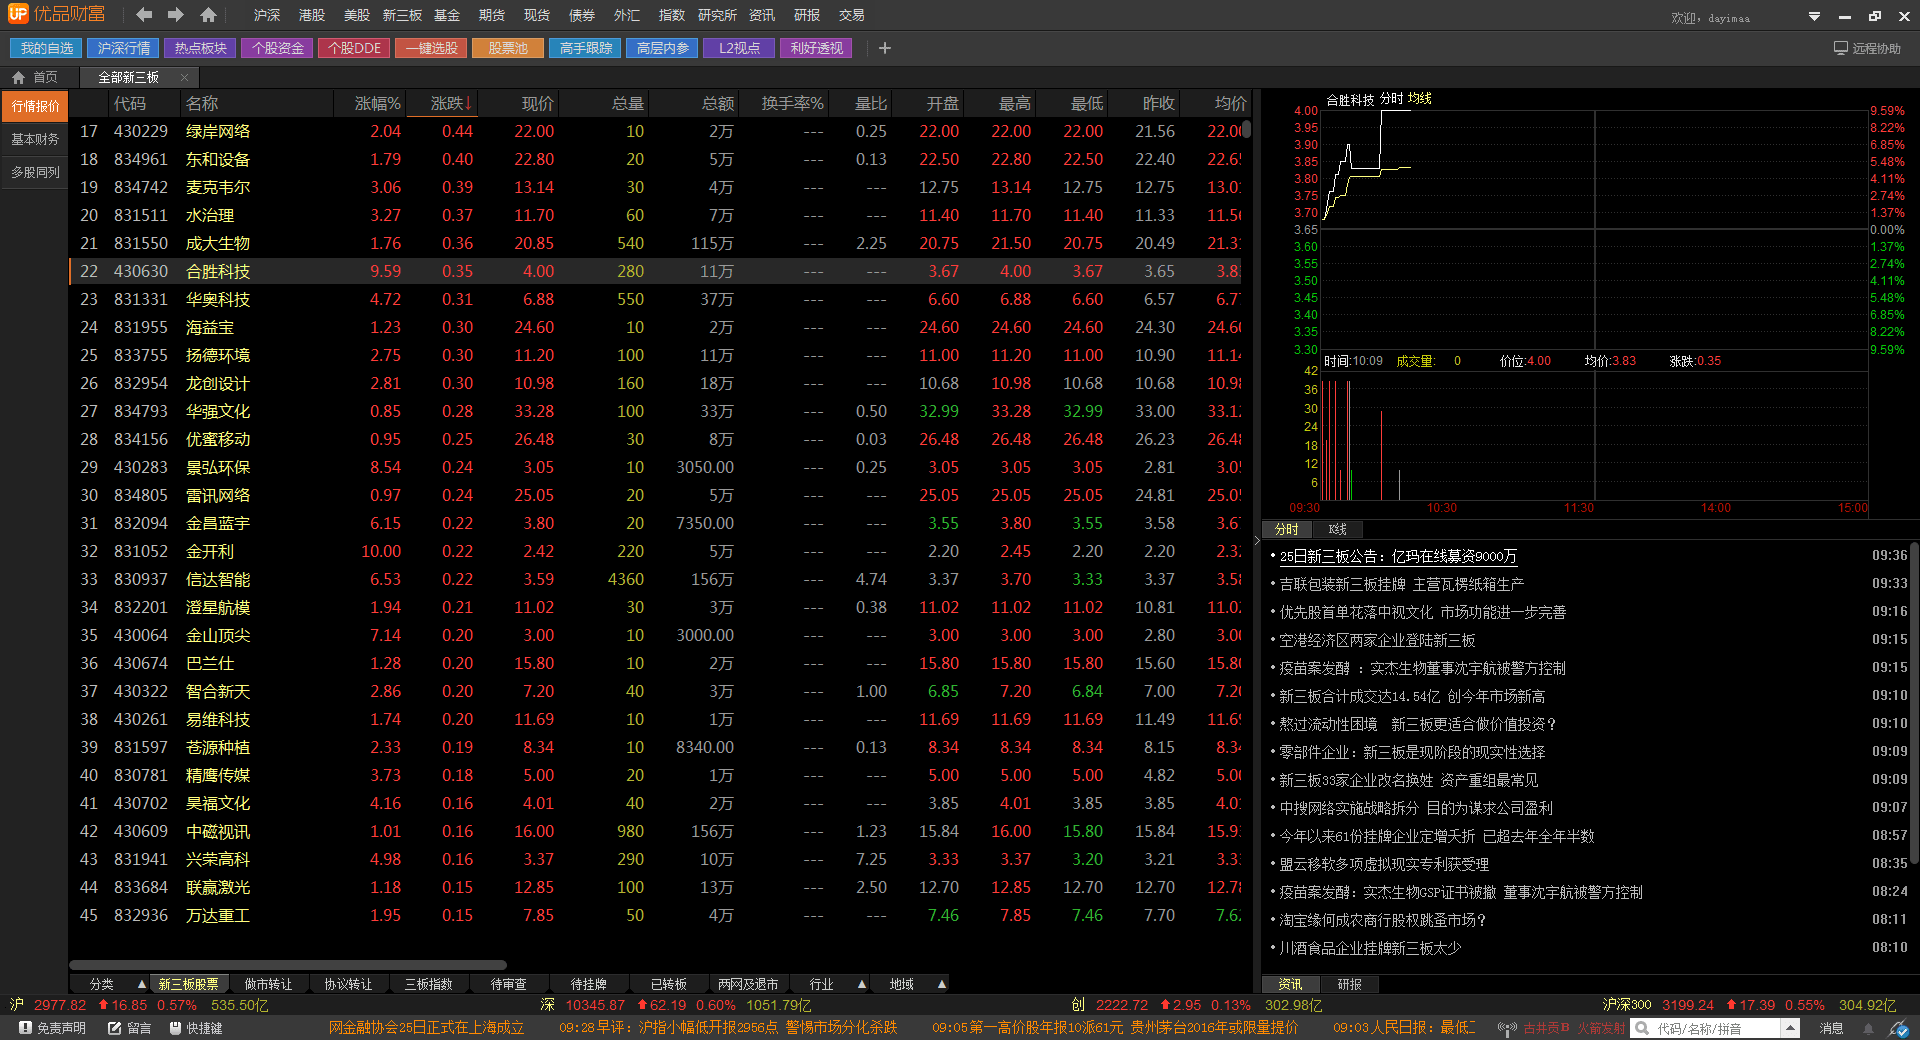Screen dimensions: 1920x1040
Task: Open the 期货 top menu
Action: click(x=492, y=15)
